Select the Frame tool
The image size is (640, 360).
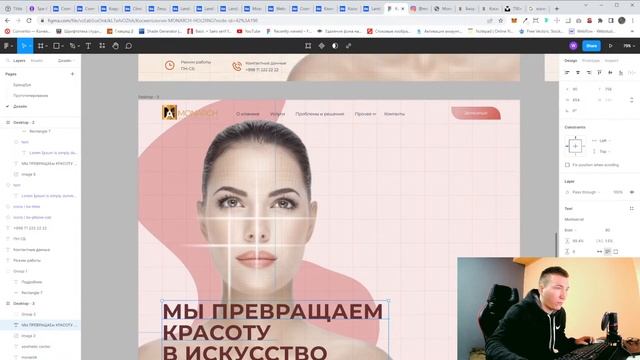coord(42,46)
